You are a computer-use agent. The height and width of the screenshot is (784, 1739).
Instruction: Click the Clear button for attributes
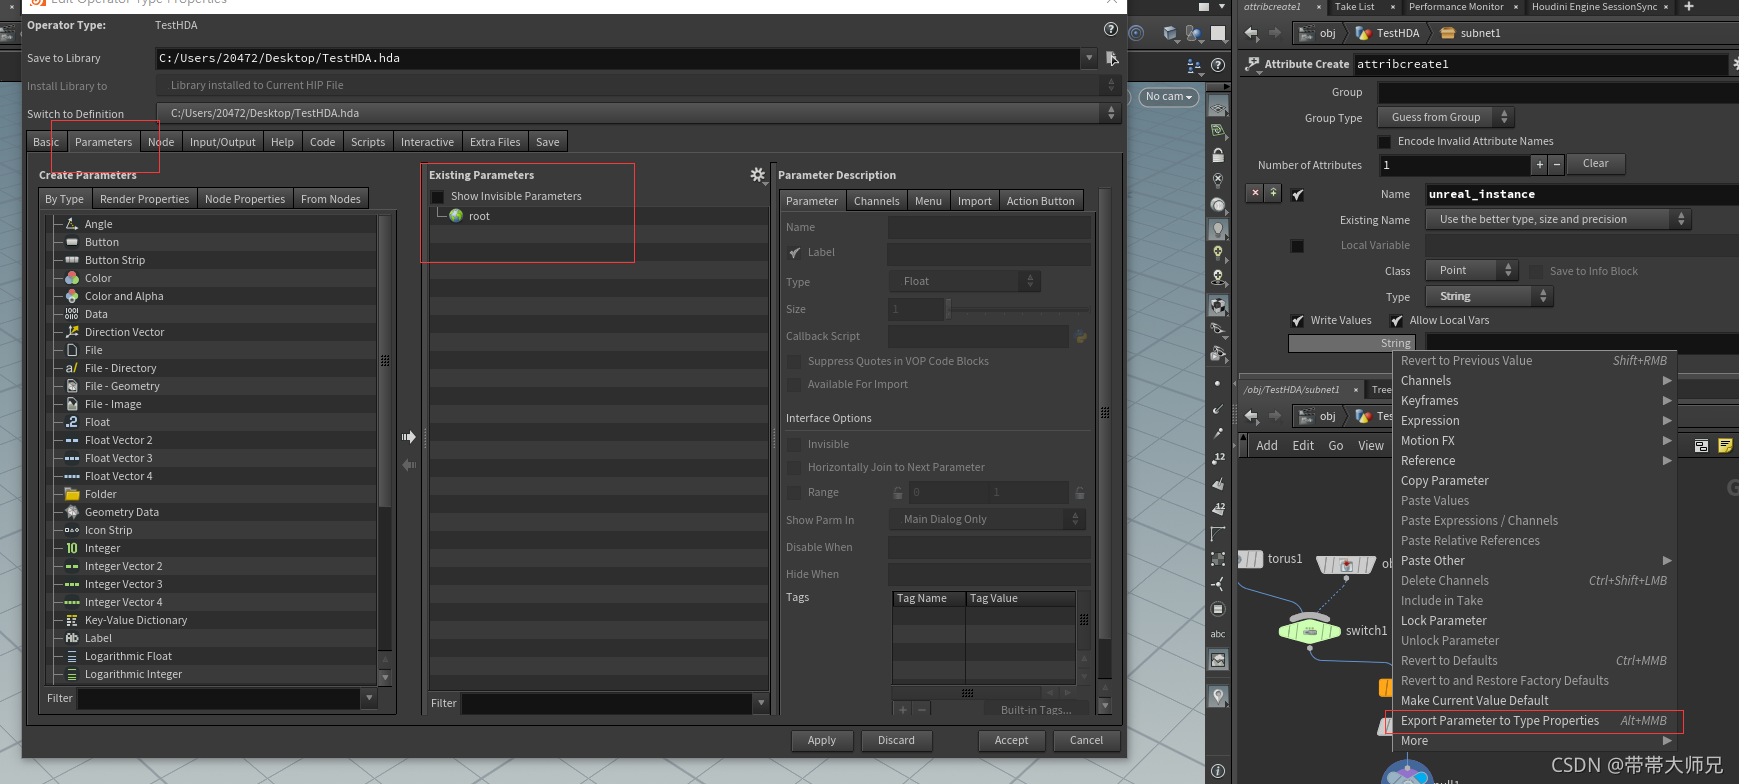pos(1596,164)
